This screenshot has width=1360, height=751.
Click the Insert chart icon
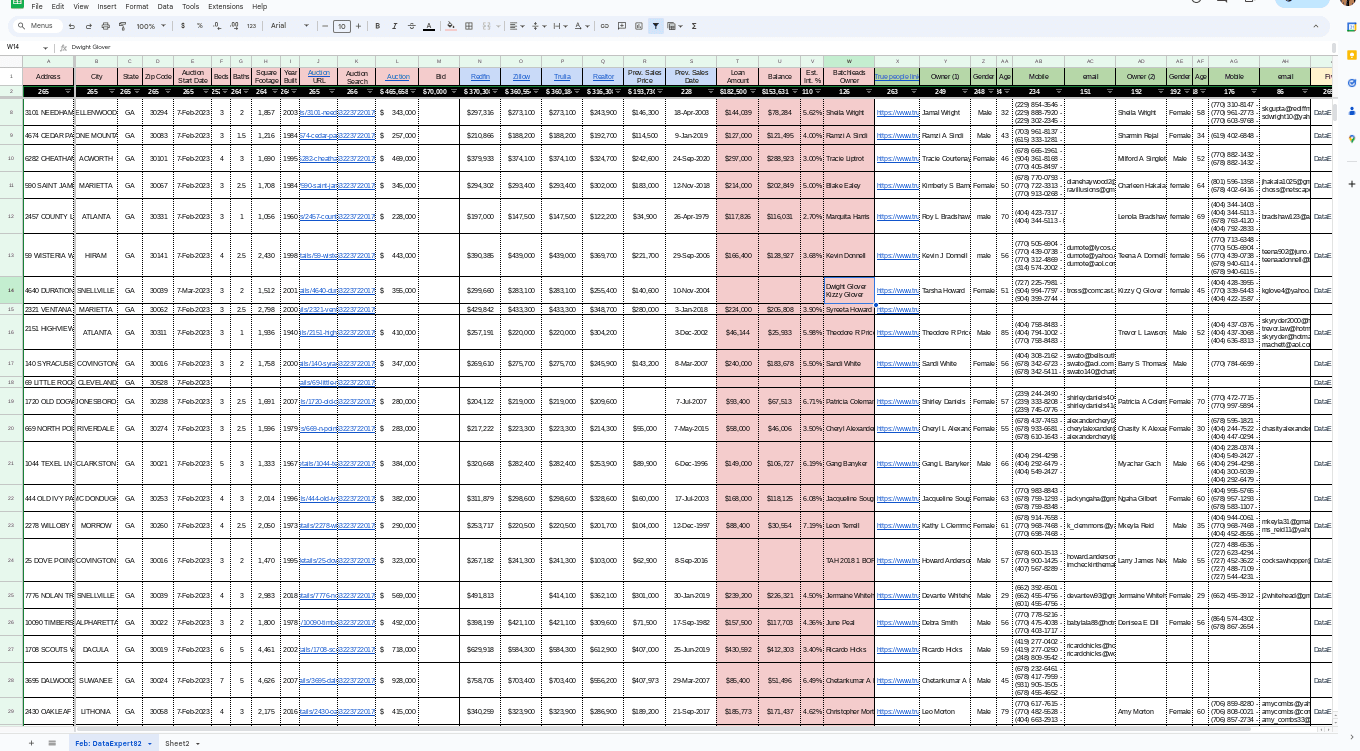point(639,26)
